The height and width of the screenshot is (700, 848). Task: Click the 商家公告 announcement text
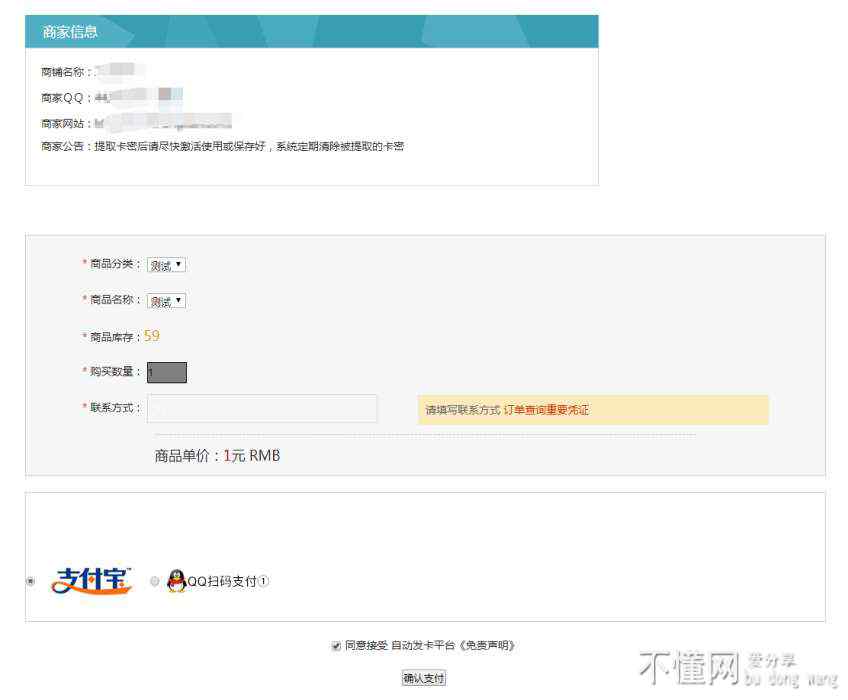(x=222, y=146)
